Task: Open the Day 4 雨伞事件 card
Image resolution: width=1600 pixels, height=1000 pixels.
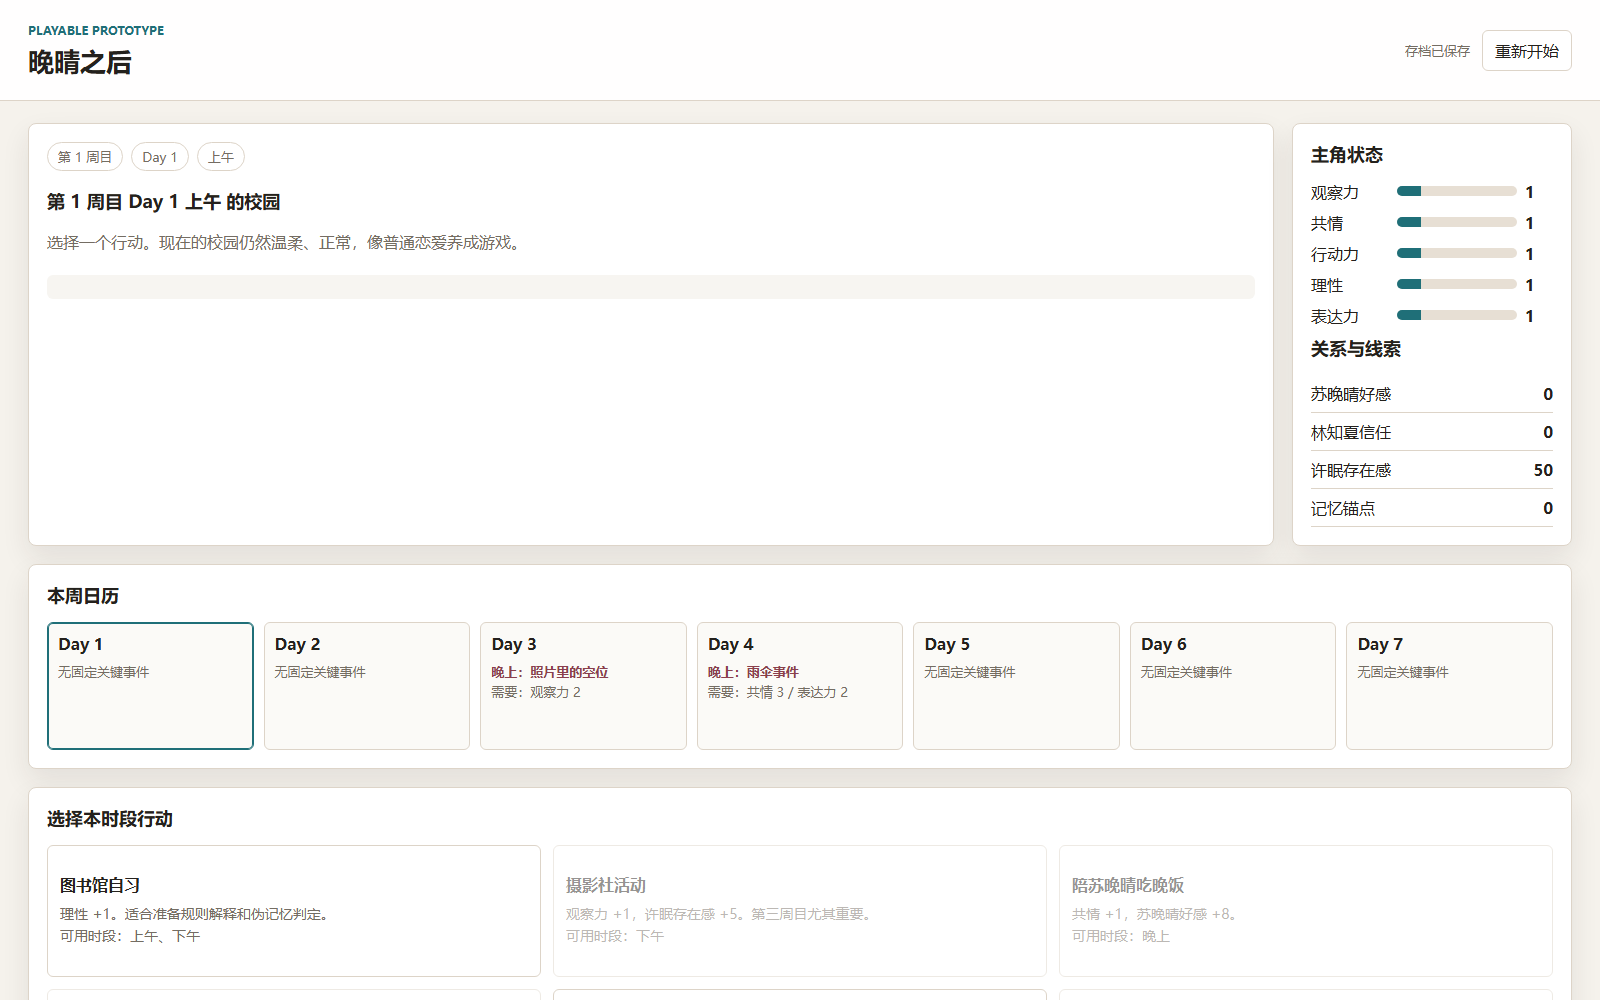Action: (800, 686)
